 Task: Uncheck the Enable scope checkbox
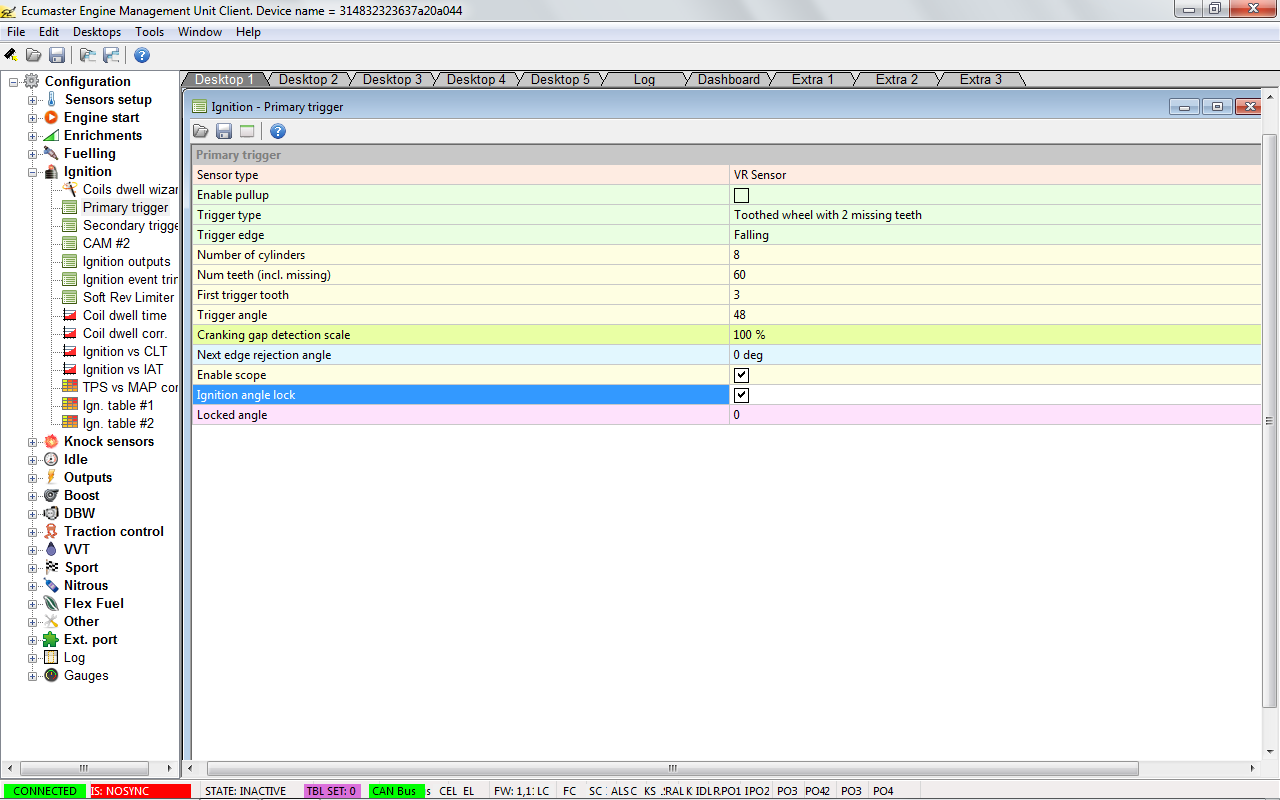741,375
